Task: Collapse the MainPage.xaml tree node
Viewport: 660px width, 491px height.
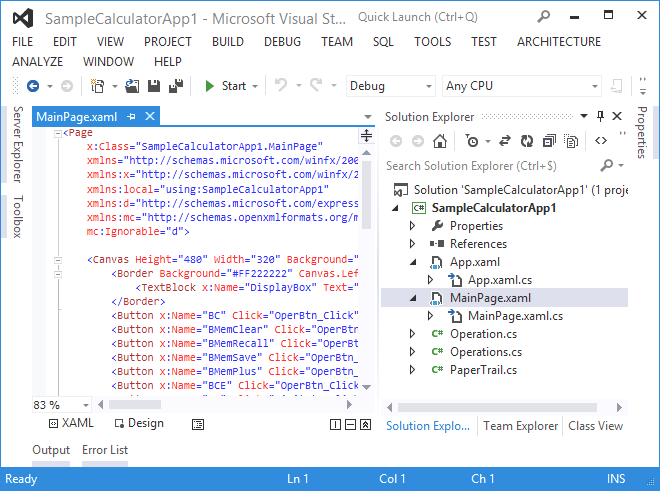Action: tap(413, 298)
